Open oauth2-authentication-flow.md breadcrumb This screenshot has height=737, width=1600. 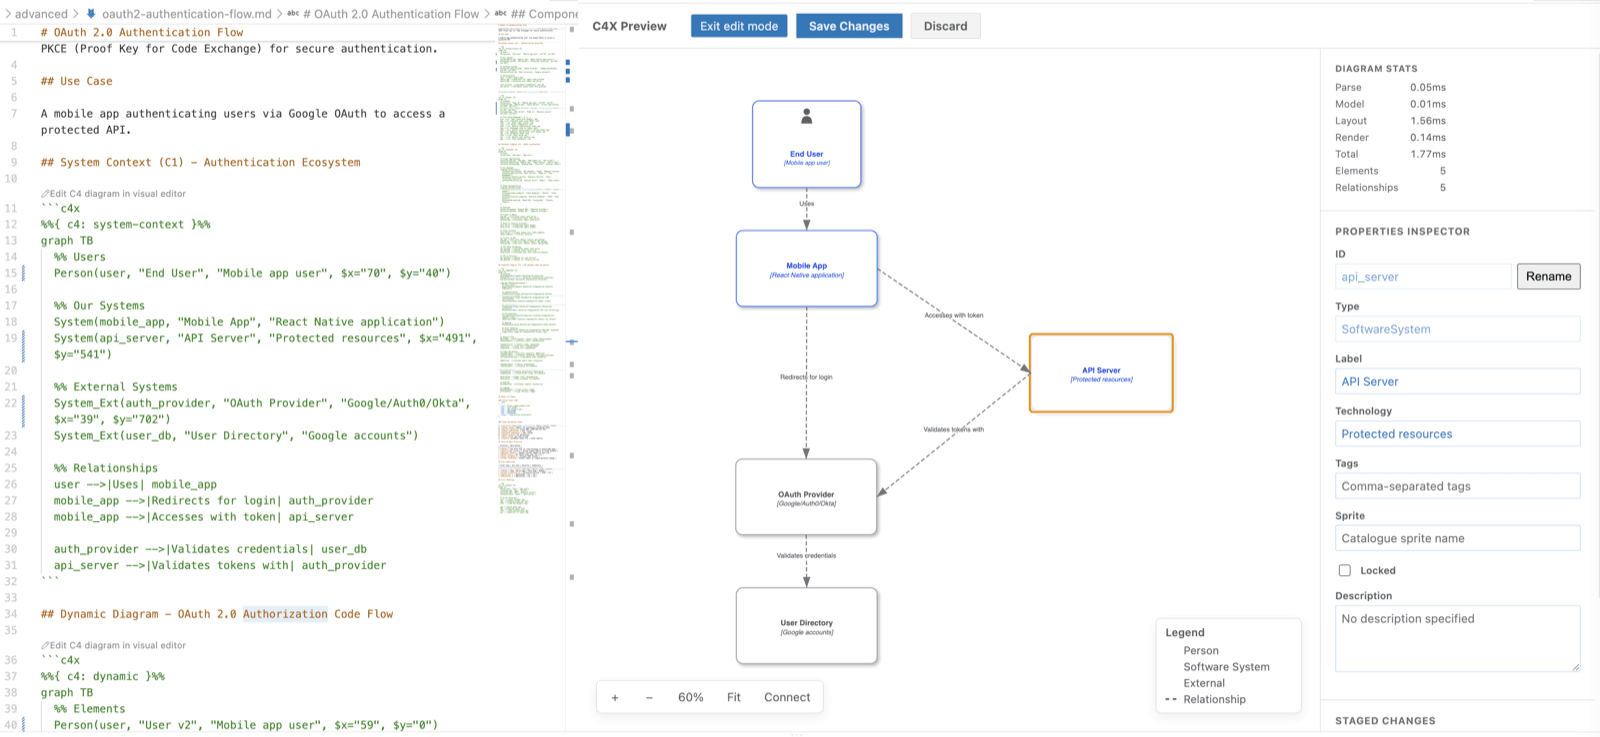pyautogui.click(x=186, y=14)
